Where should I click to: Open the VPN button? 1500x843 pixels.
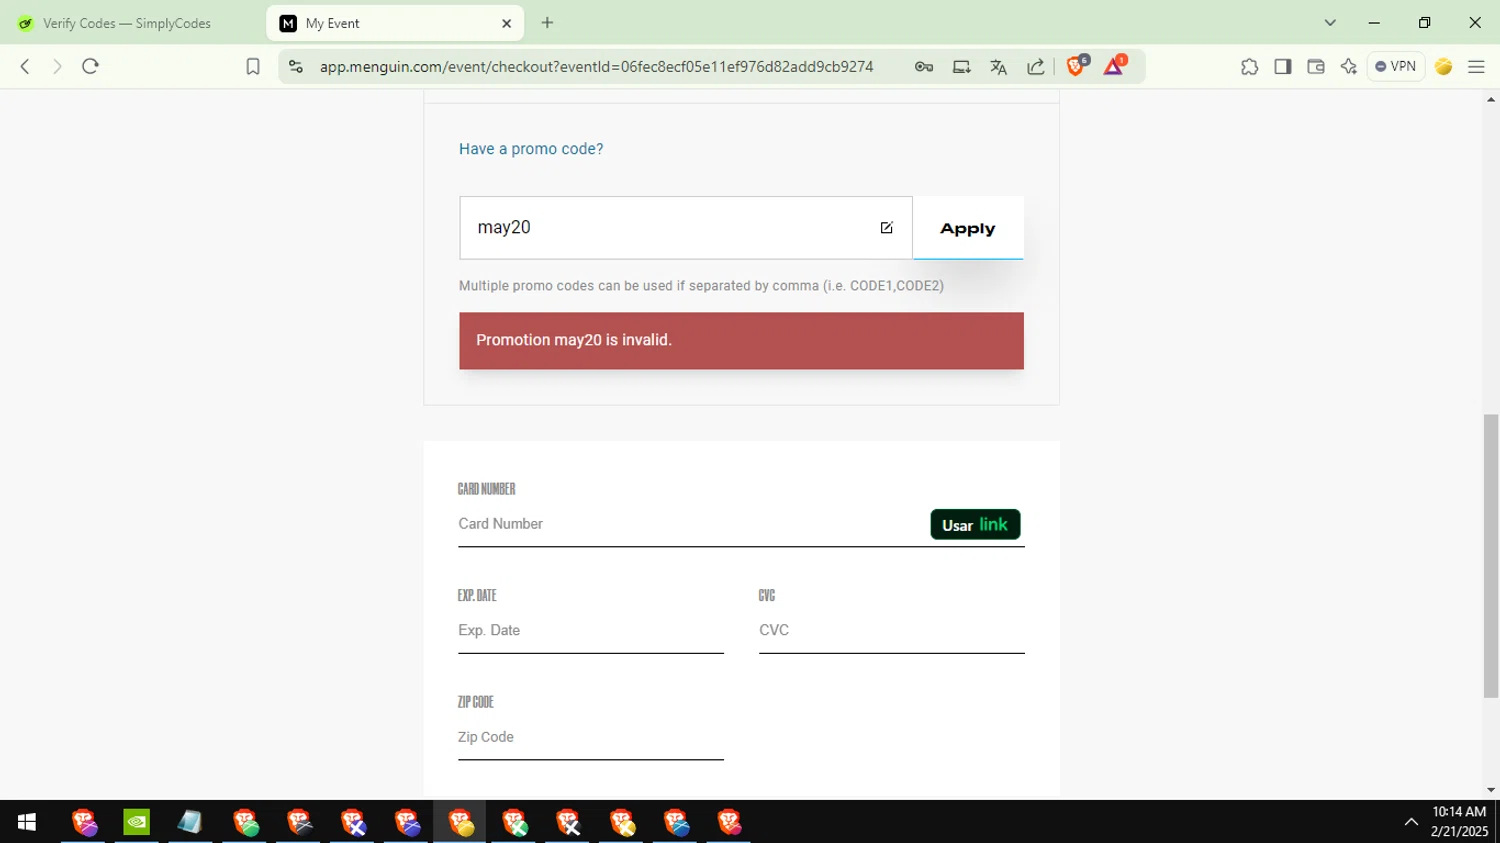[1396, 66]
